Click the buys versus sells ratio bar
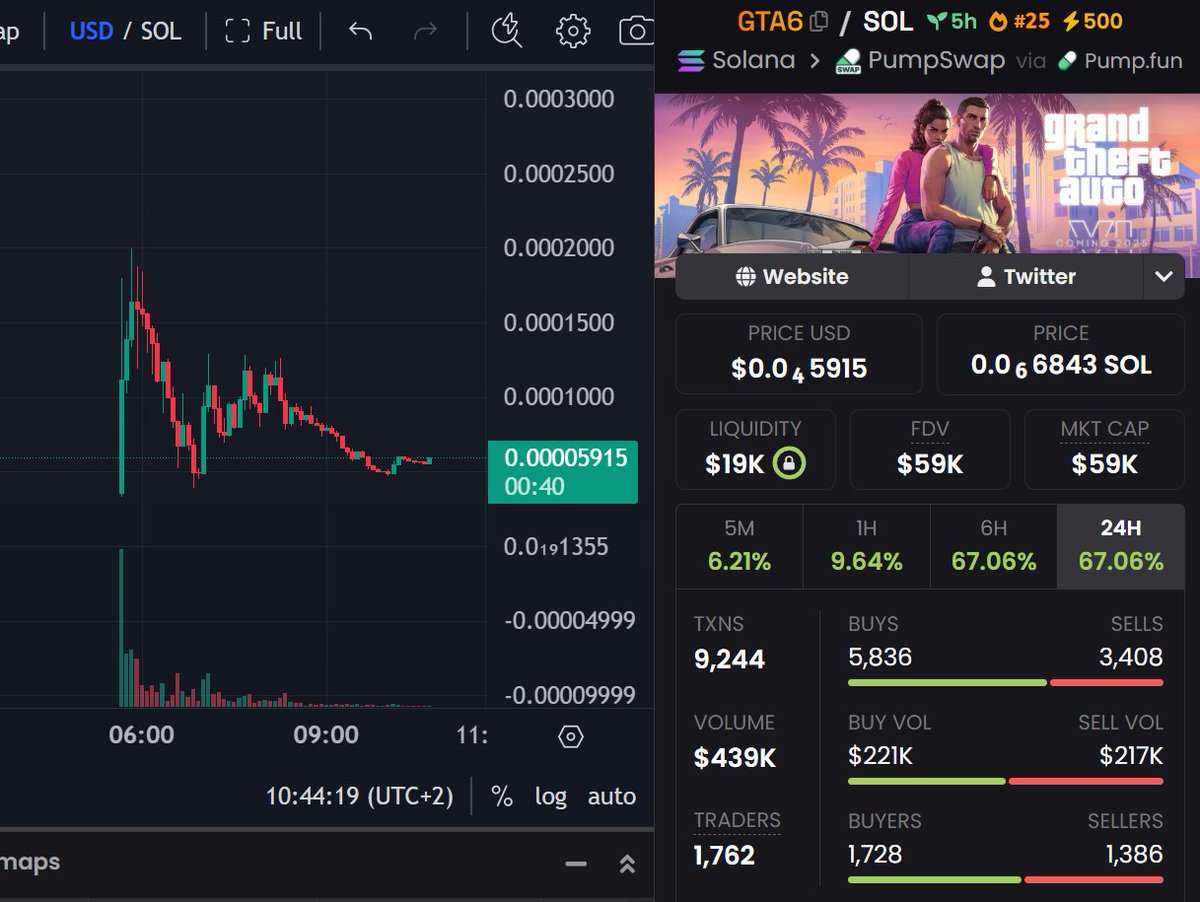The height and width of the screenshot is (902, 1200). (1006, 683)
